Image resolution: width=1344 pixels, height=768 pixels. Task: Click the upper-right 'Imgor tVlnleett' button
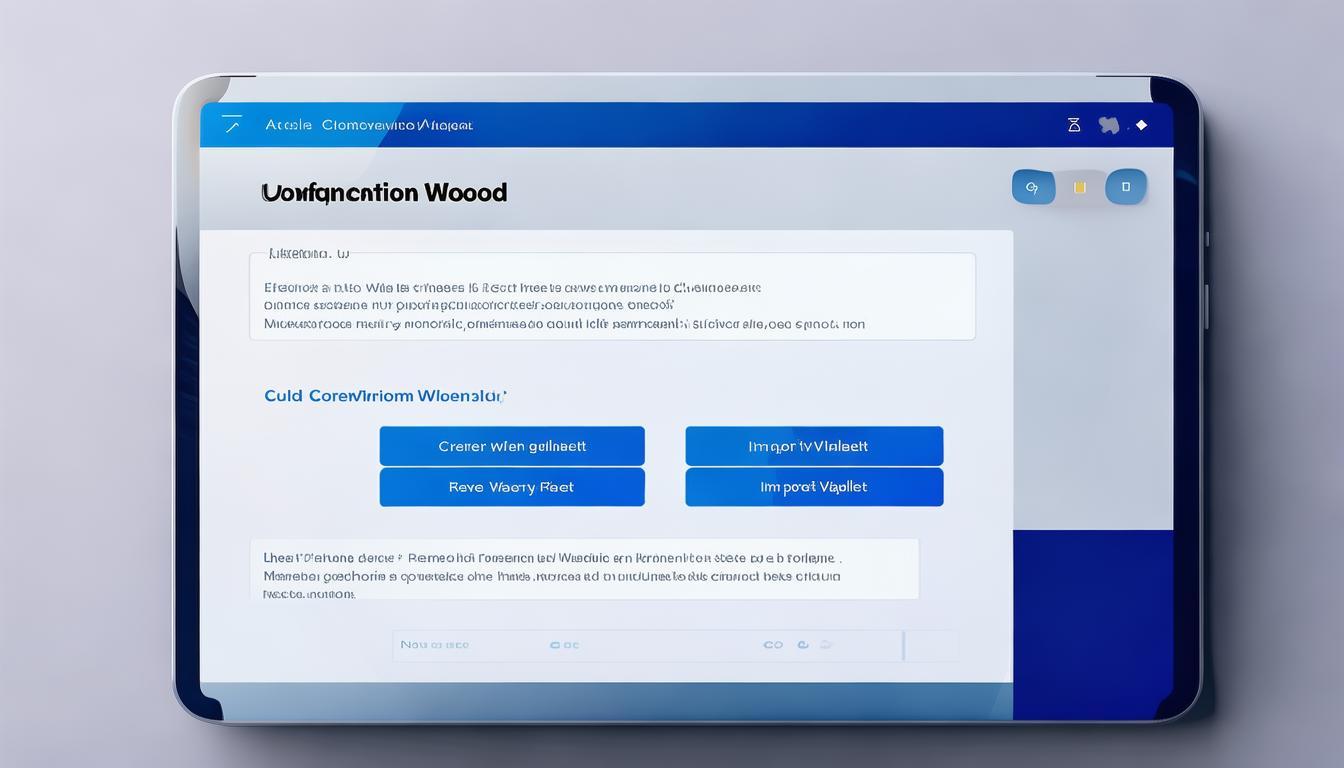[x=814, y=446]
